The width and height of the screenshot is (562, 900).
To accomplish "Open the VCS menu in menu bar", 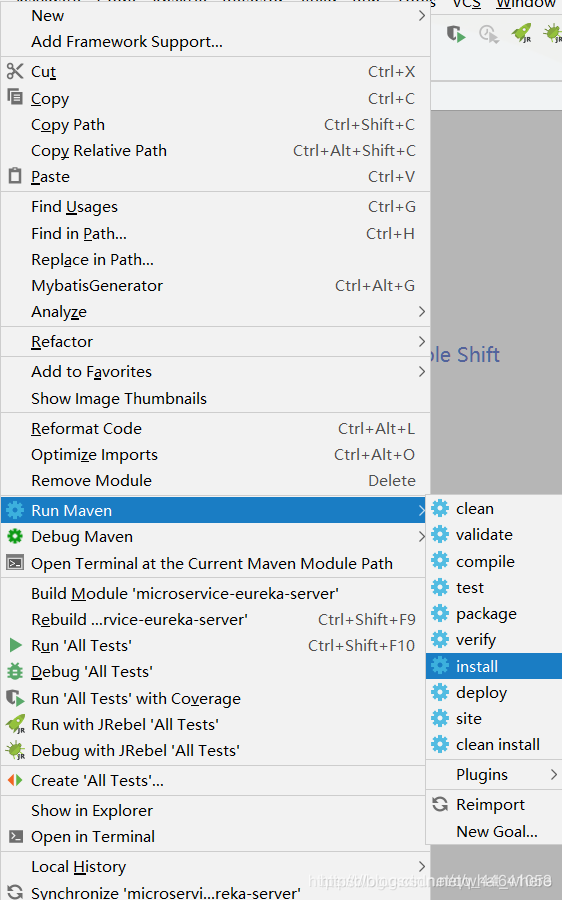I will click(466, 5).
